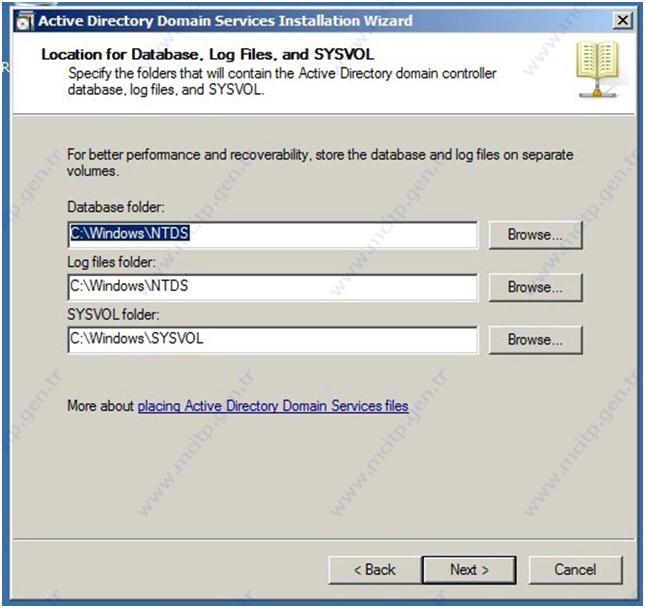This screenshot has height=608, width=645.
Task: Close the Installation Wizard window
Action: 623,20
